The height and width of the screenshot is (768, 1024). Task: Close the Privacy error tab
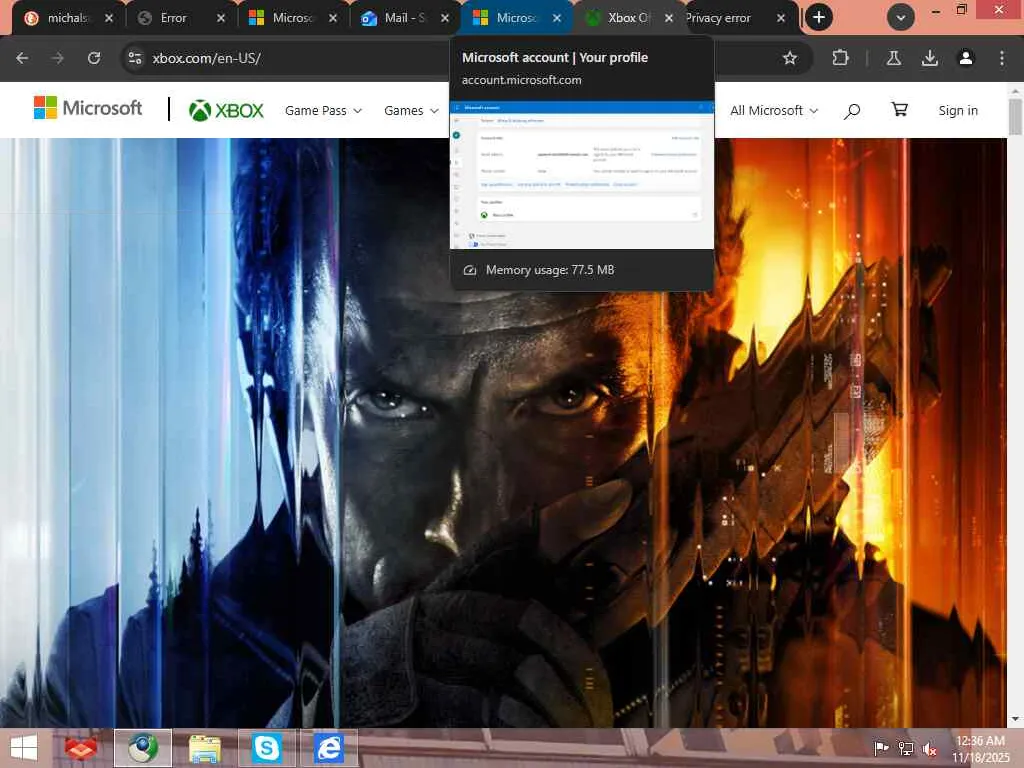(x=780, y=18)
